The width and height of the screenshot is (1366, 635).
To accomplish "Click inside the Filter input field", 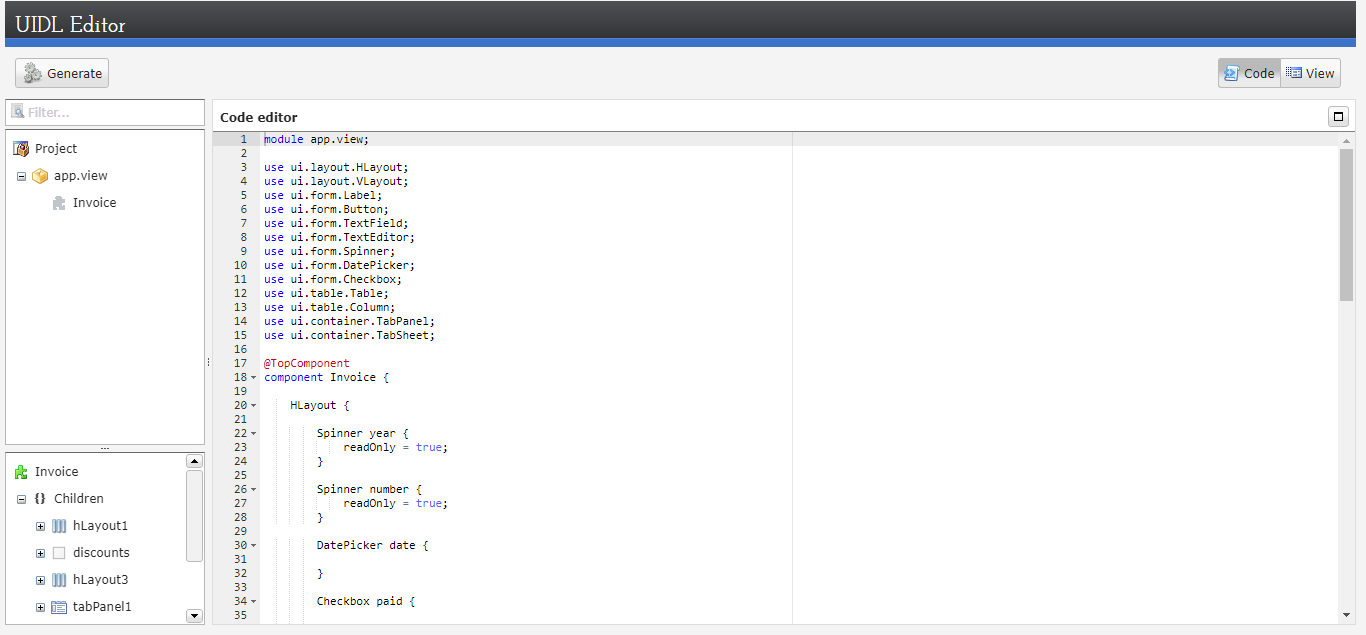I will click(x=110, y=113).
